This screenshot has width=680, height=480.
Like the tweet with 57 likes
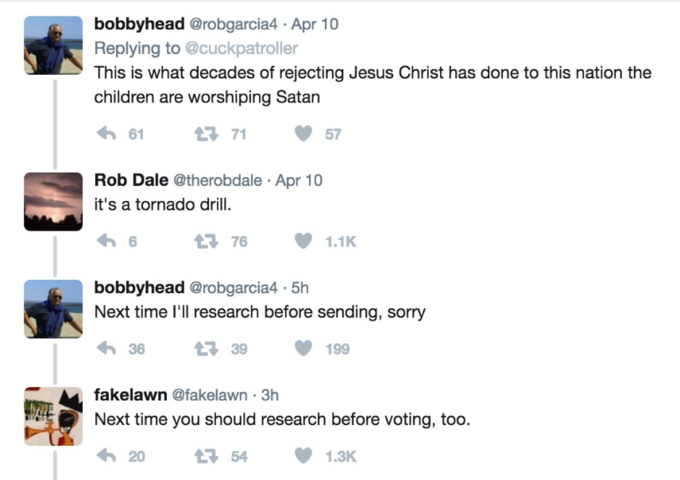pos(303,134)
